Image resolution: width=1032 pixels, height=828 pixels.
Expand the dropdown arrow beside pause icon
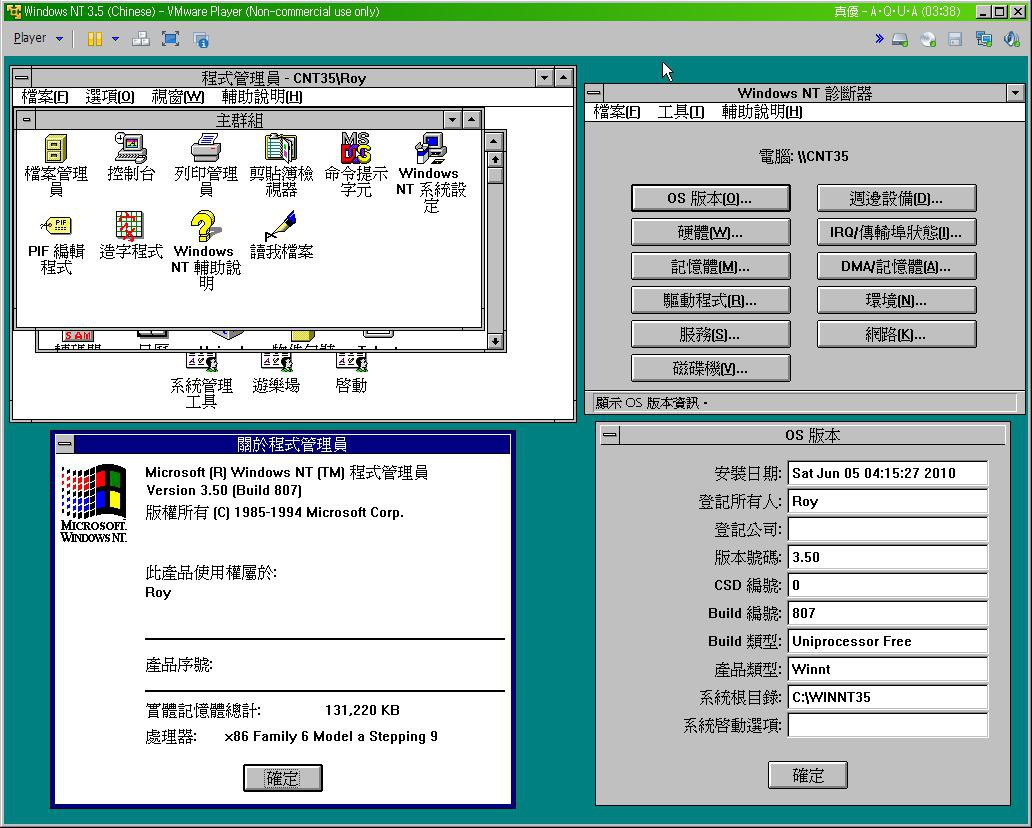coord(116,39)
